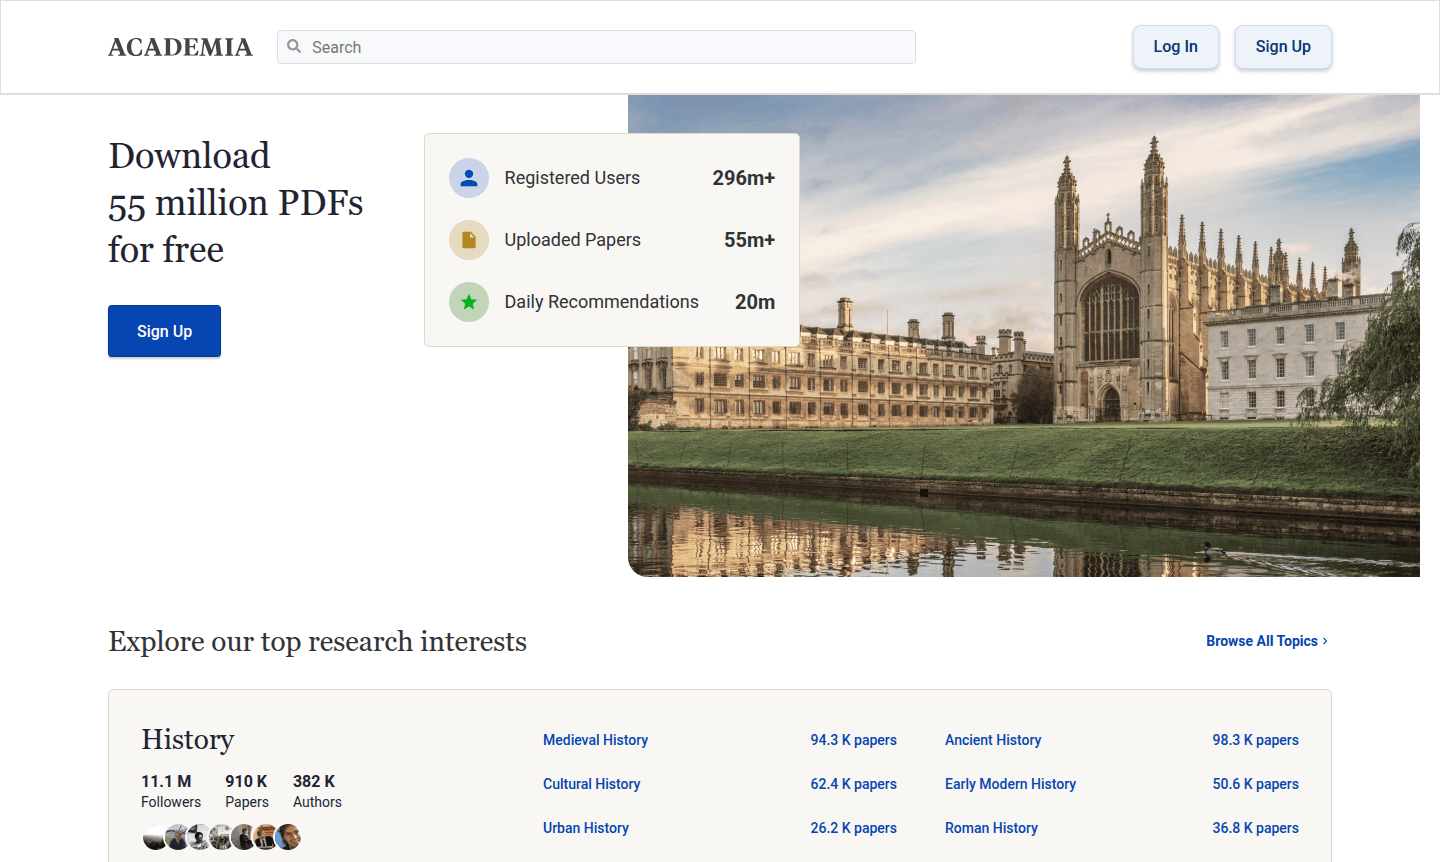Image resolution: width=1440 pixels, height=862 pixels.
Task: Open the Roman History topic
Action: [991, 828]
